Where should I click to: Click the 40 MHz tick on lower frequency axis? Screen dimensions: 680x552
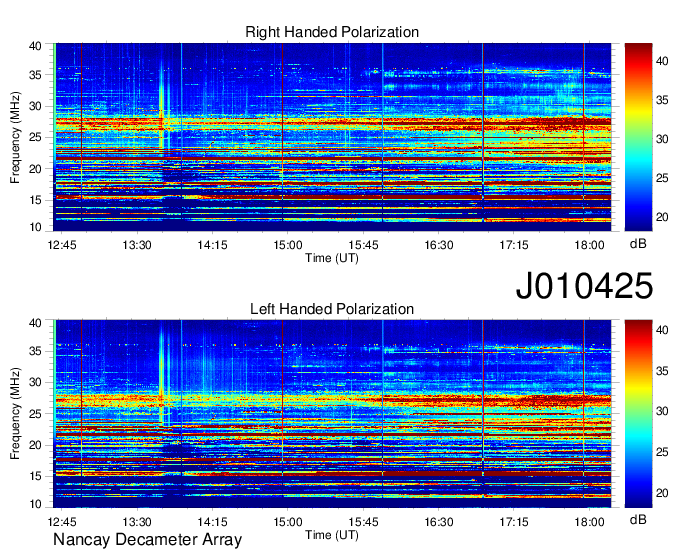[x=36, y=323]
